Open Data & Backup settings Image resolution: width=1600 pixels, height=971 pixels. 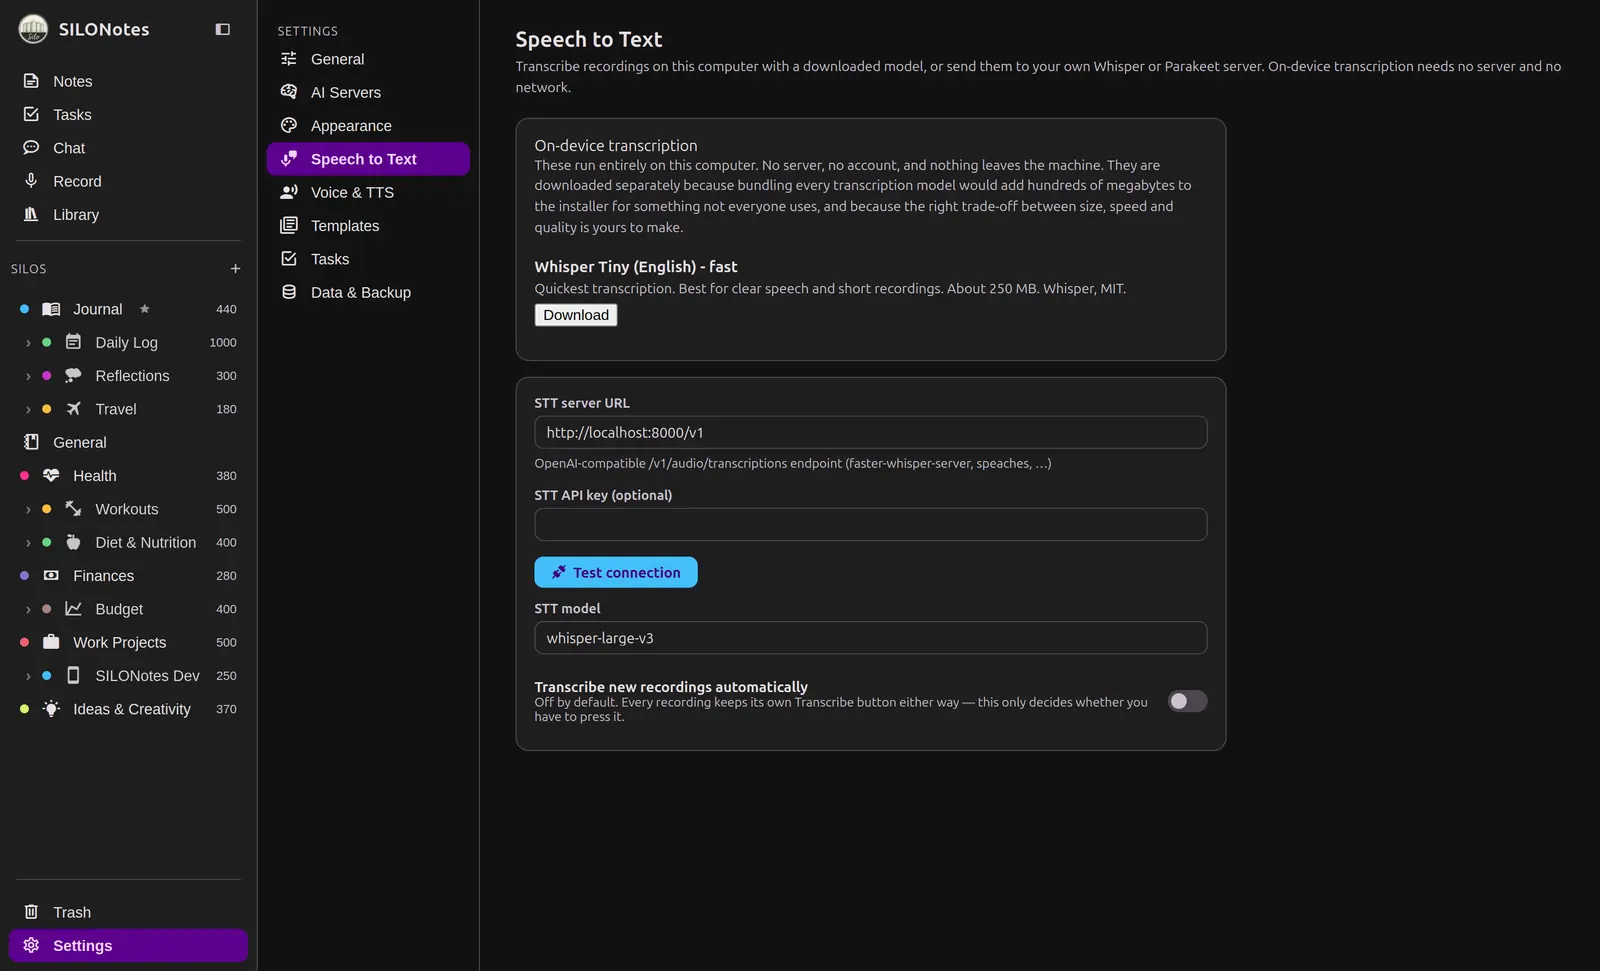368,292
